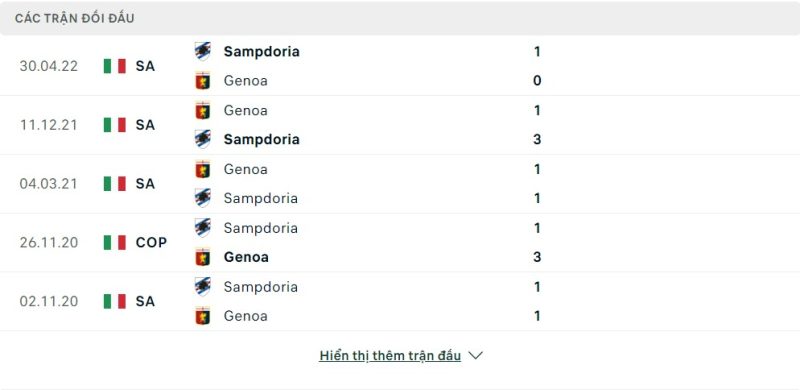
Task: Open the 11.12.21 match date
Action: 48,125
